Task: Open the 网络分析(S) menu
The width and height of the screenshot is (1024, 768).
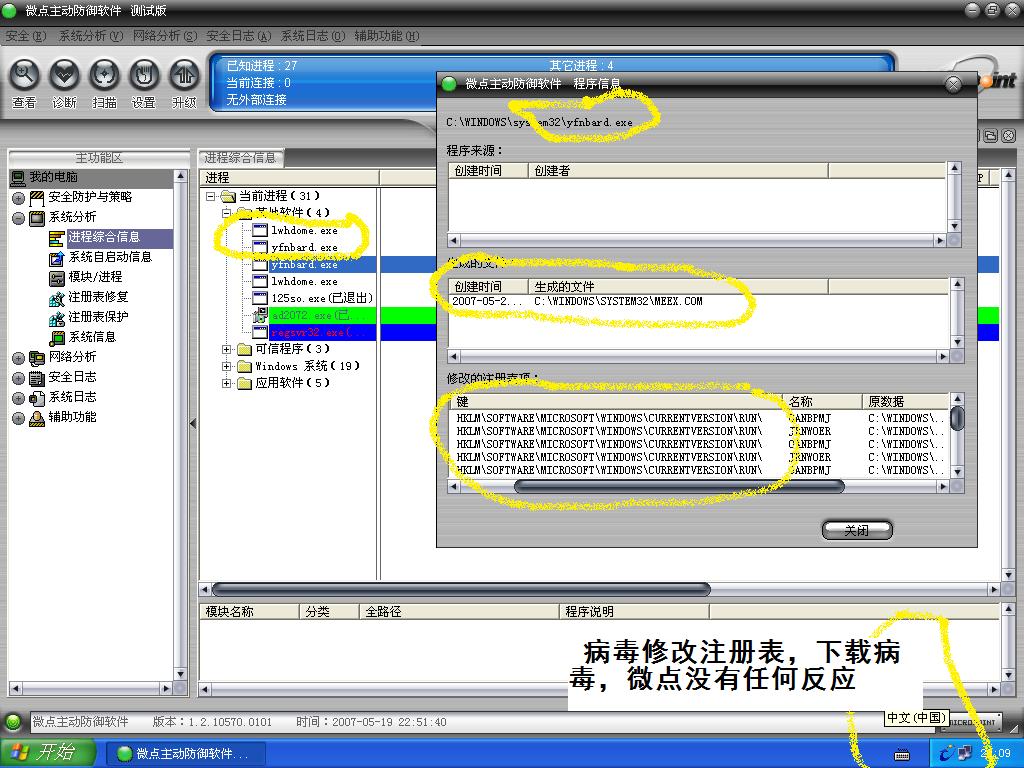Action: pos(165,36)
